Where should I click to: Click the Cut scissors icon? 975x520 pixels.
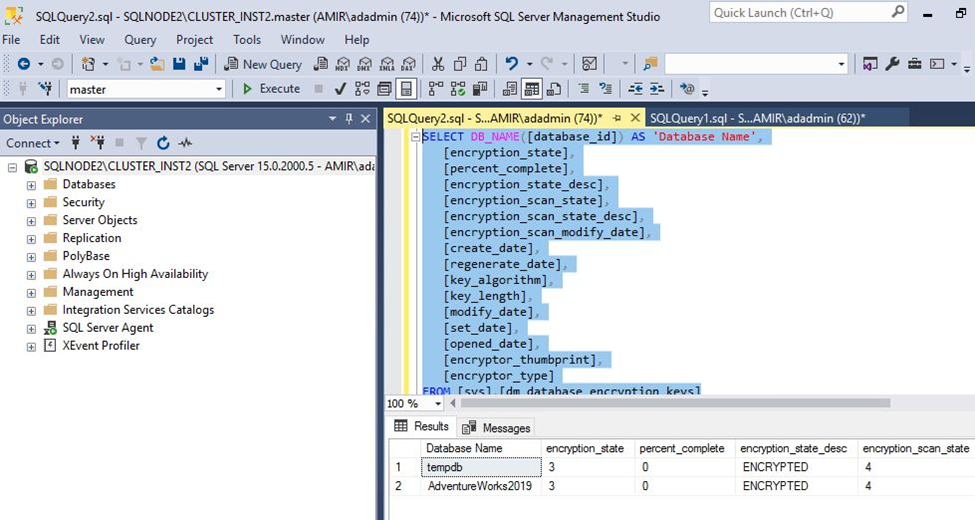pos(437,64)
